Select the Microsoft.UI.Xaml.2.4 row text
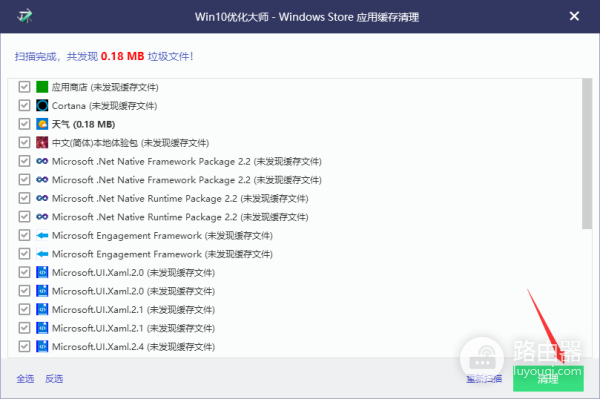This screenshot has height=399, width=600. click(133, 347)
